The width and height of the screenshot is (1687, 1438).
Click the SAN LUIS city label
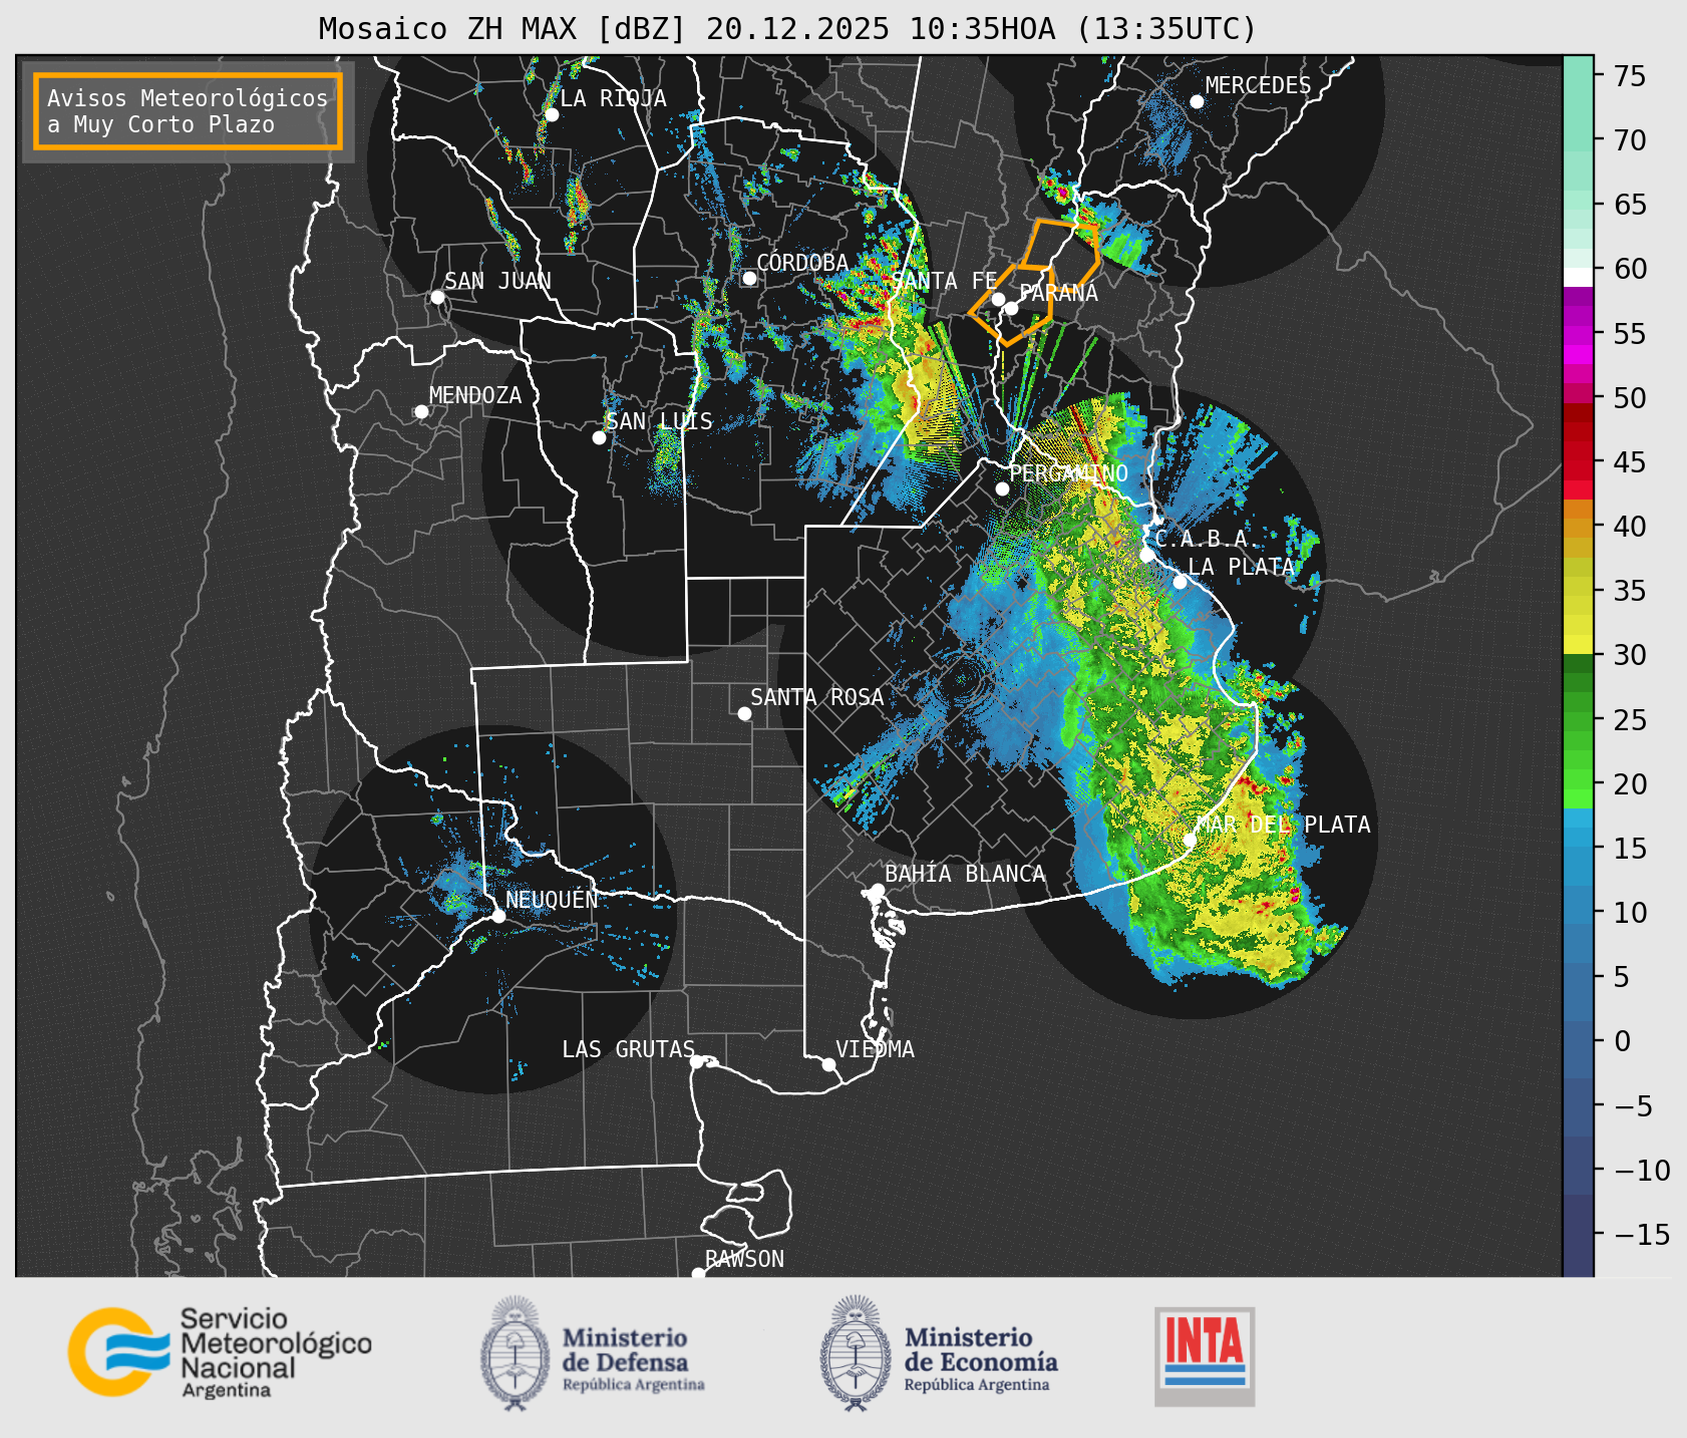tap(659, 421)
